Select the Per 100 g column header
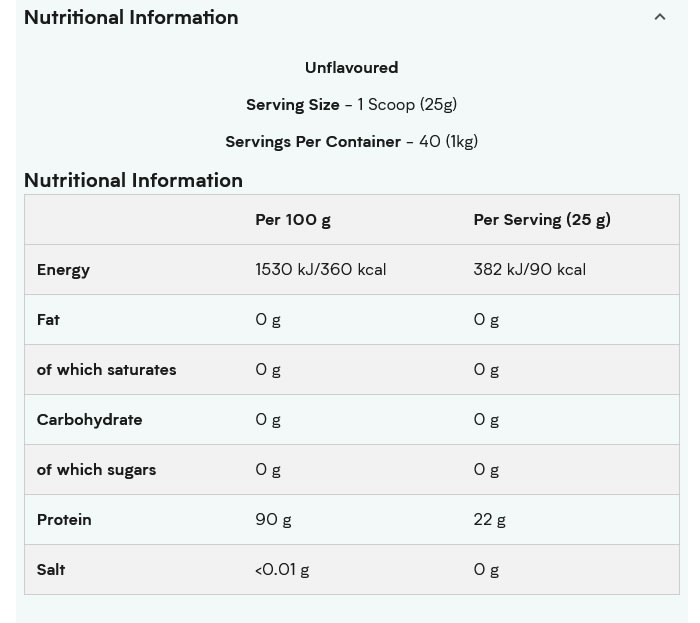 pos(292,219)
